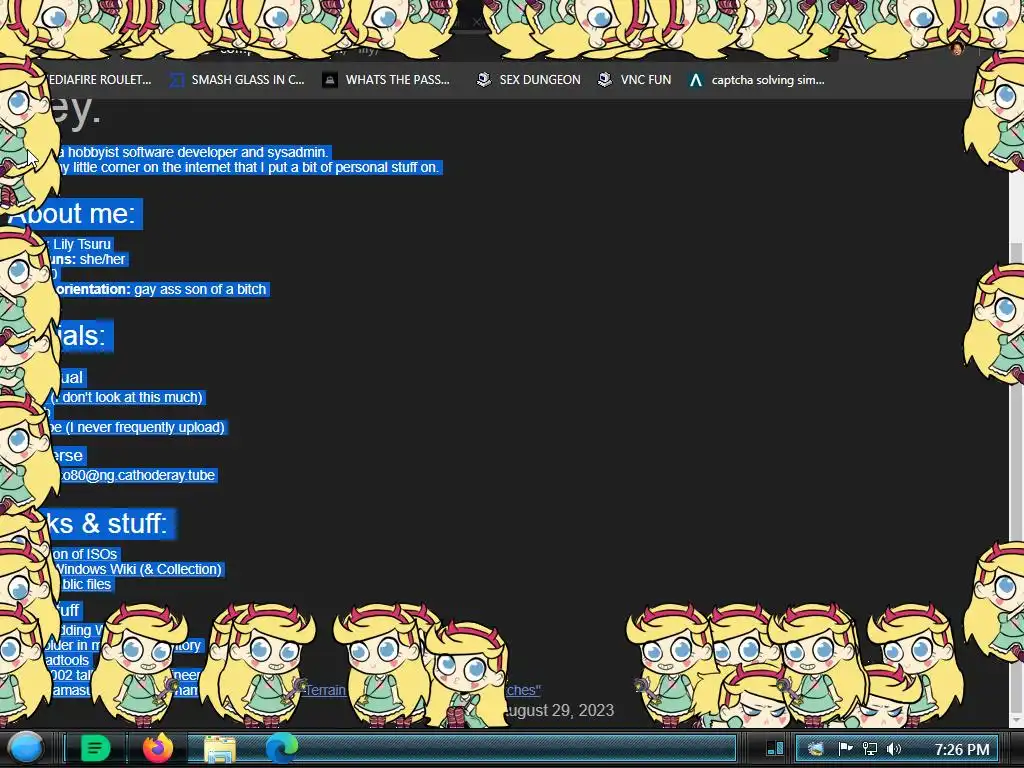
Task: Click the she/her pronouns text
Action: (x=102, y=259)
